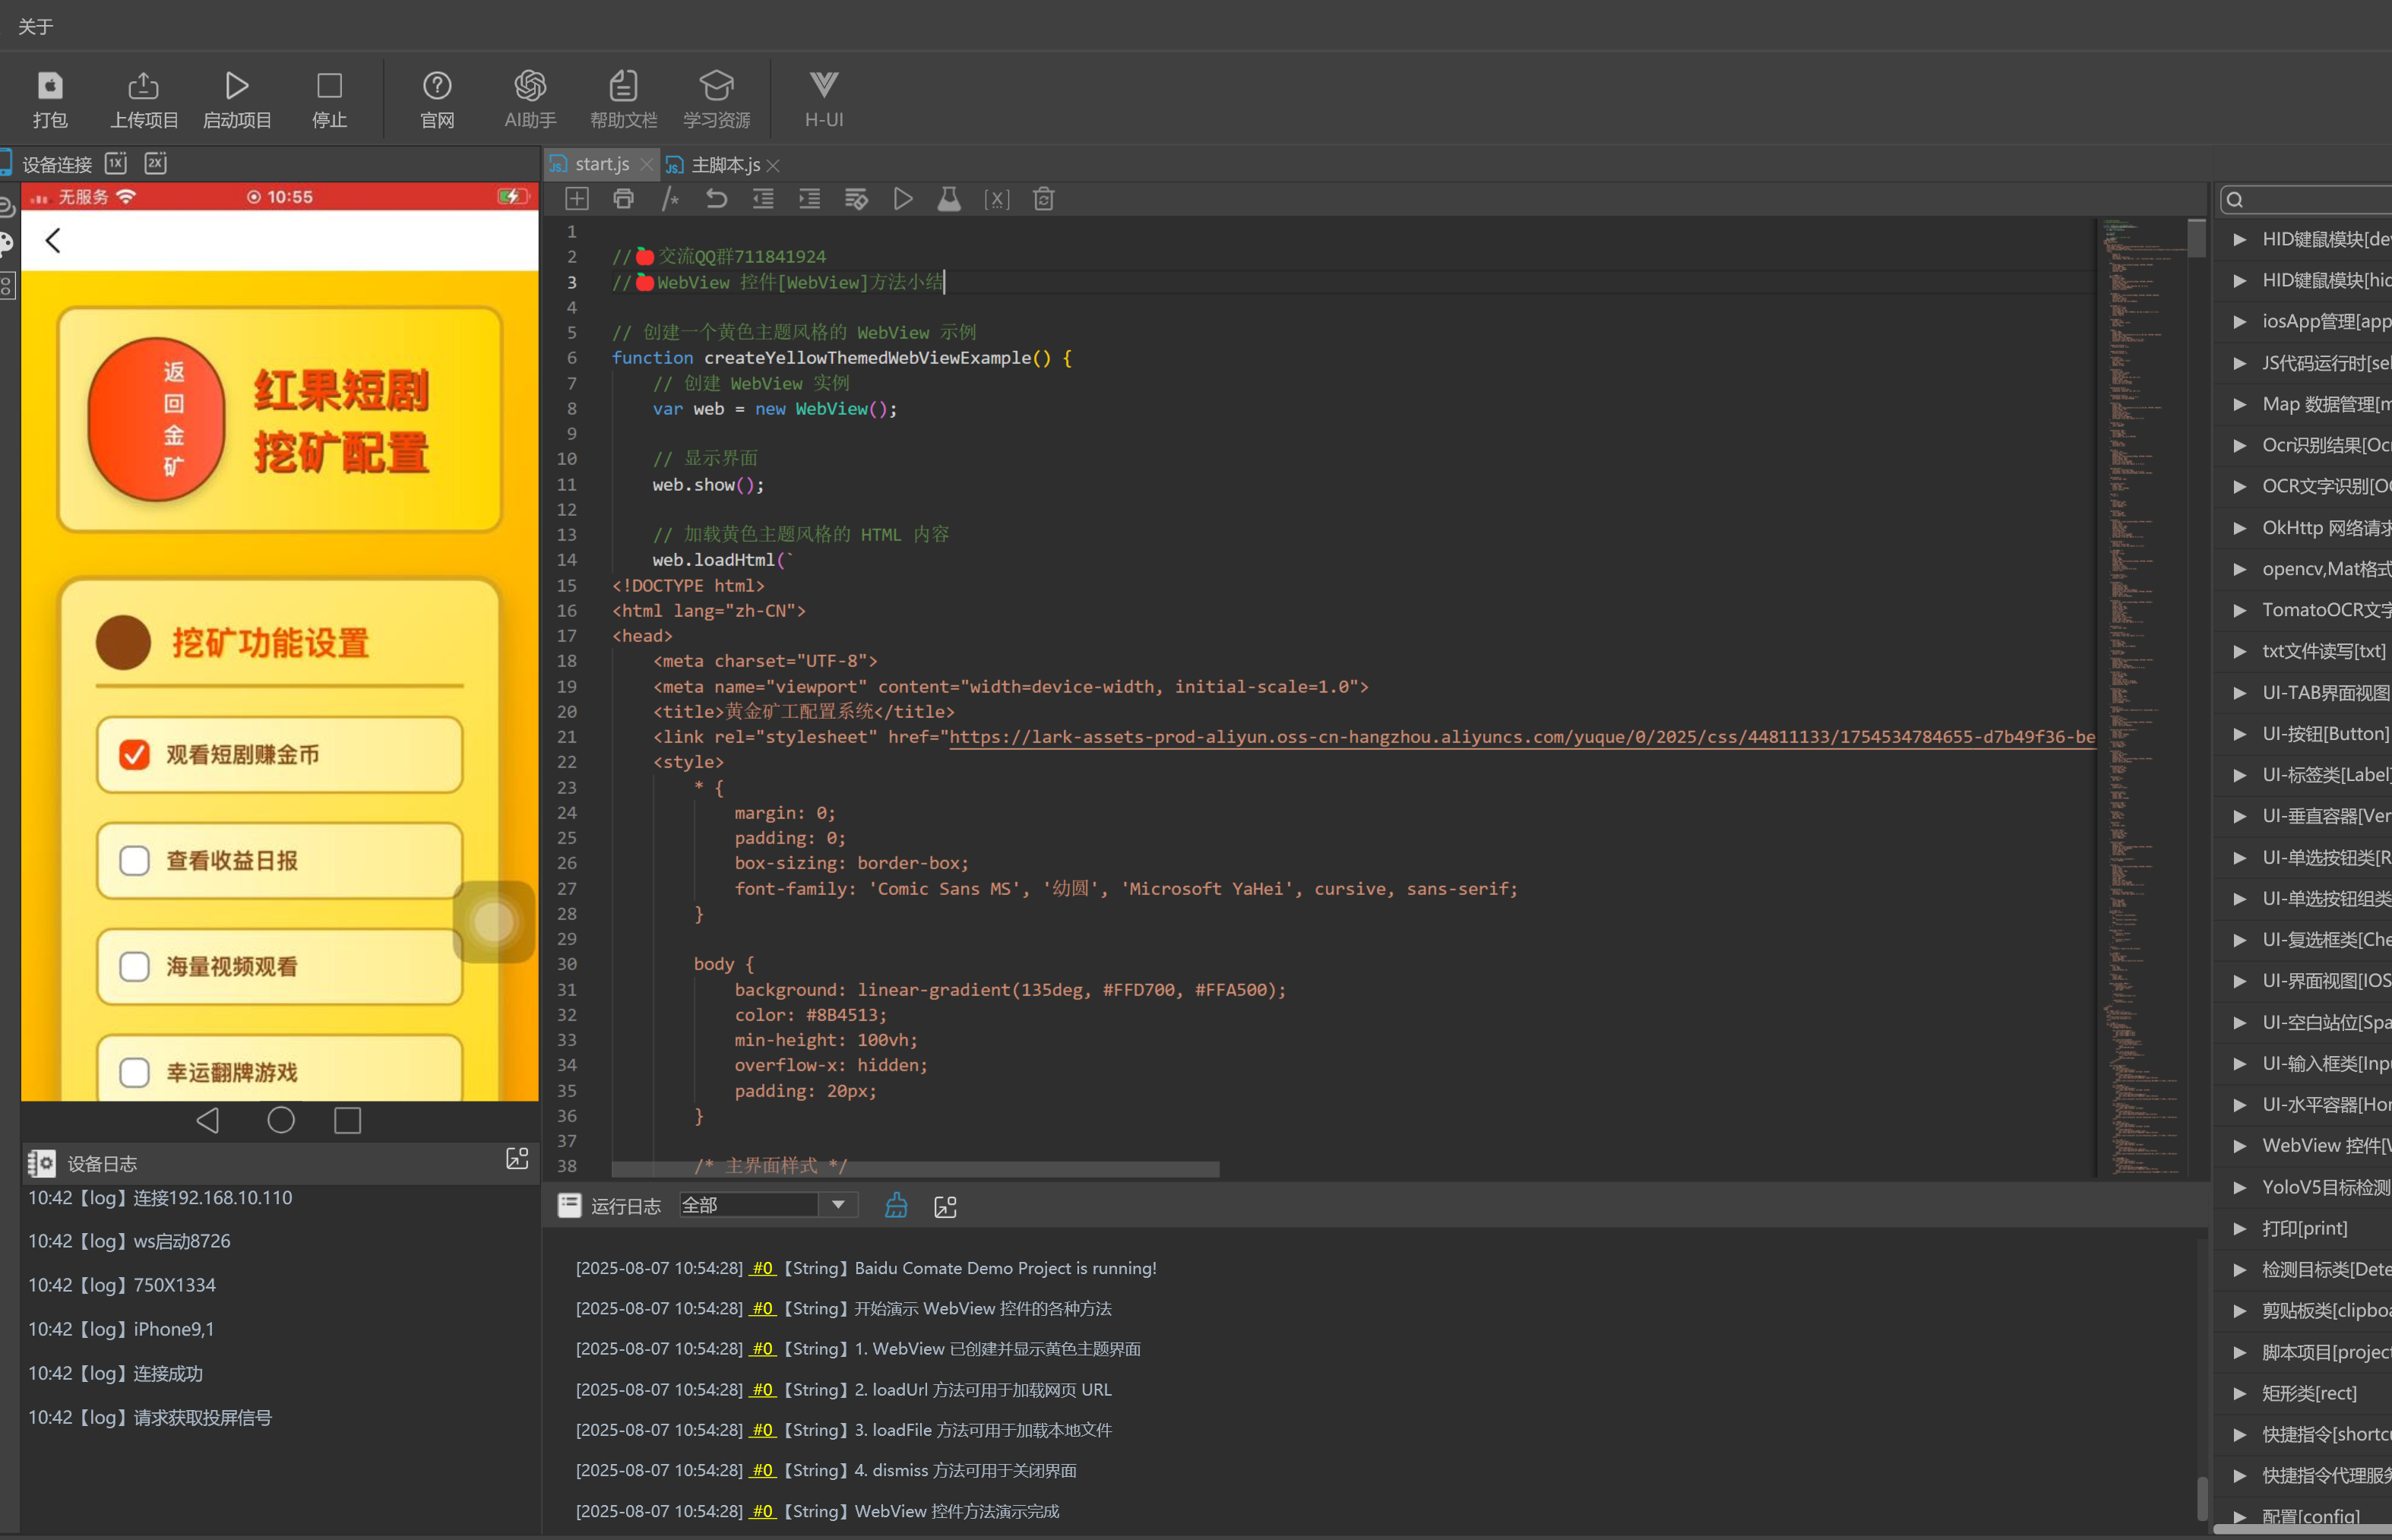Expand iosApp管理 tree item
The height and width of the screenshot is (1540, 2392).
pyautogui.click(x=2240, y=321)
